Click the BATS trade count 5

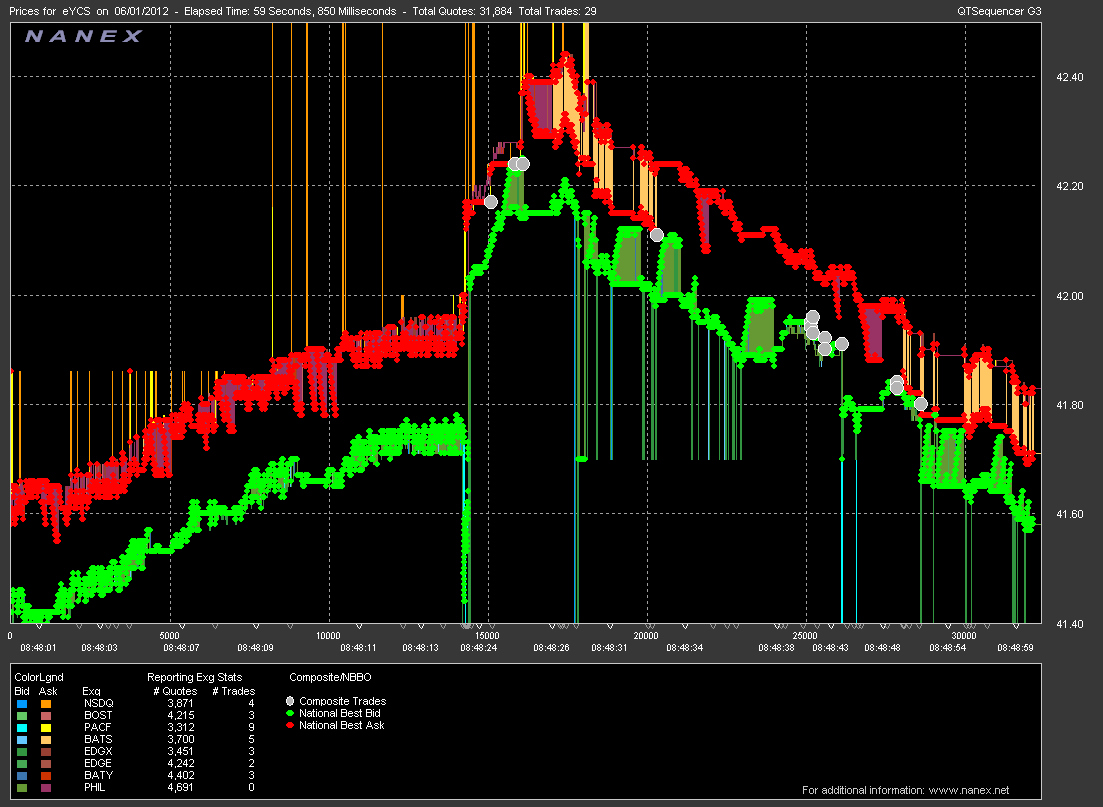(x=251, y=739)
